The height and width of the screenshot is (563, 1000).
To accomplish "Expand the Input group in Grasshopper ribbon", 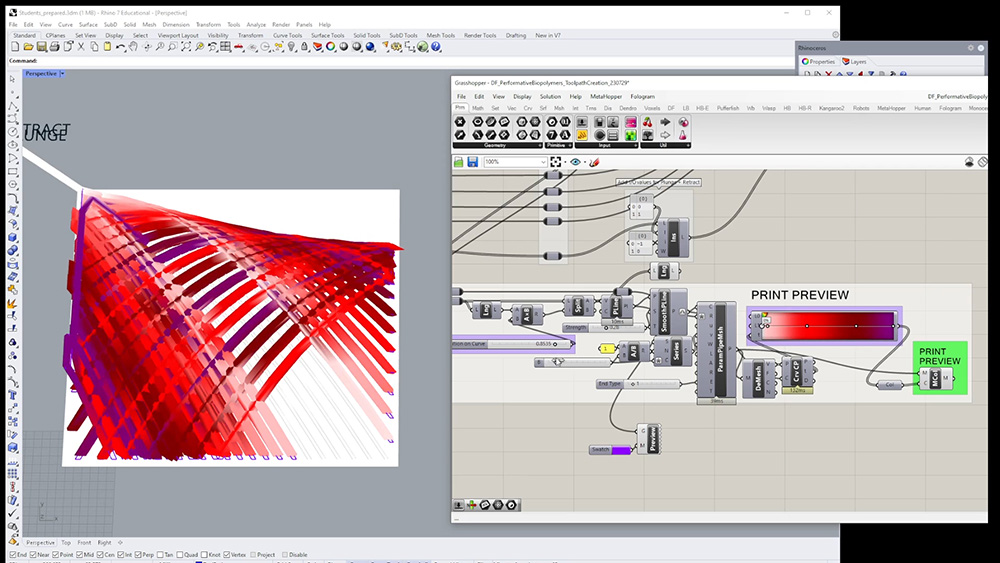I will (635, 145).
